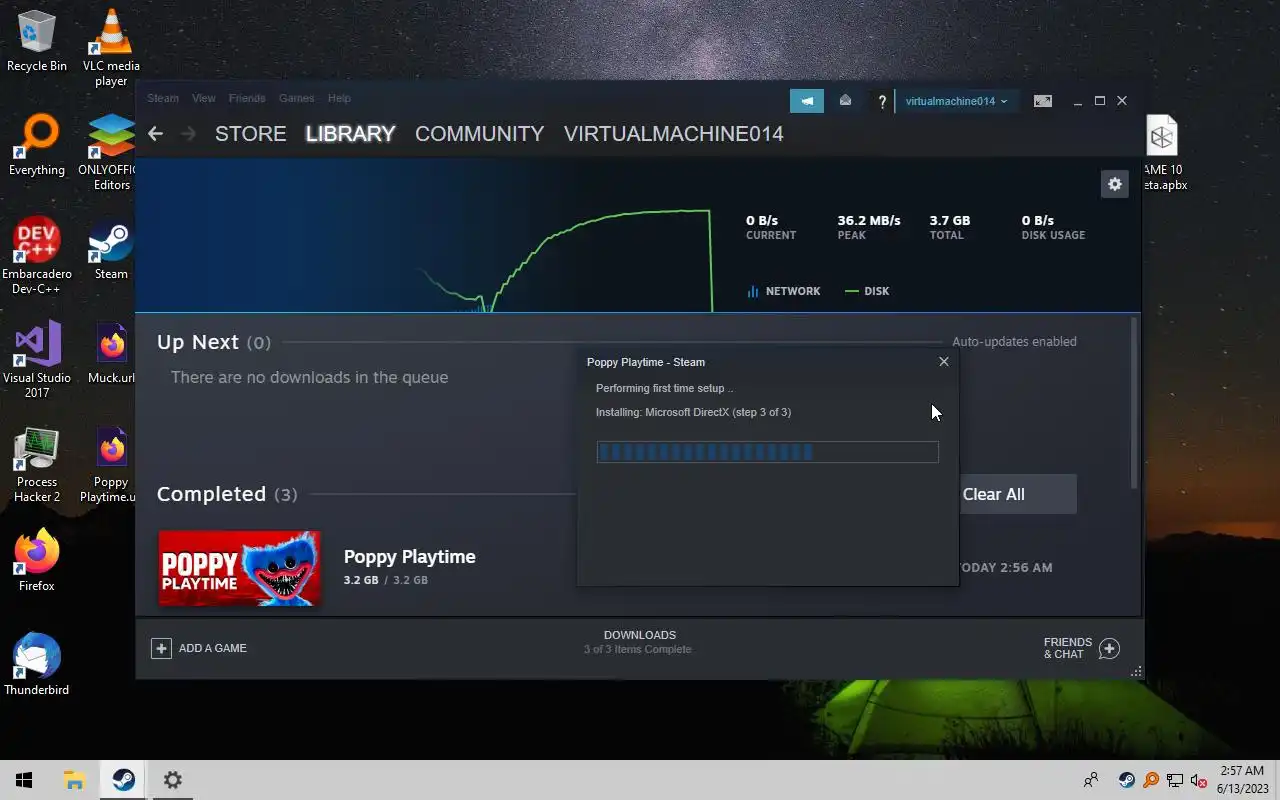Open Visual Studio 2017 desktop icon
Image resolution: width=1280 pixels, height=800 pixels.
[x=37, y=360]
